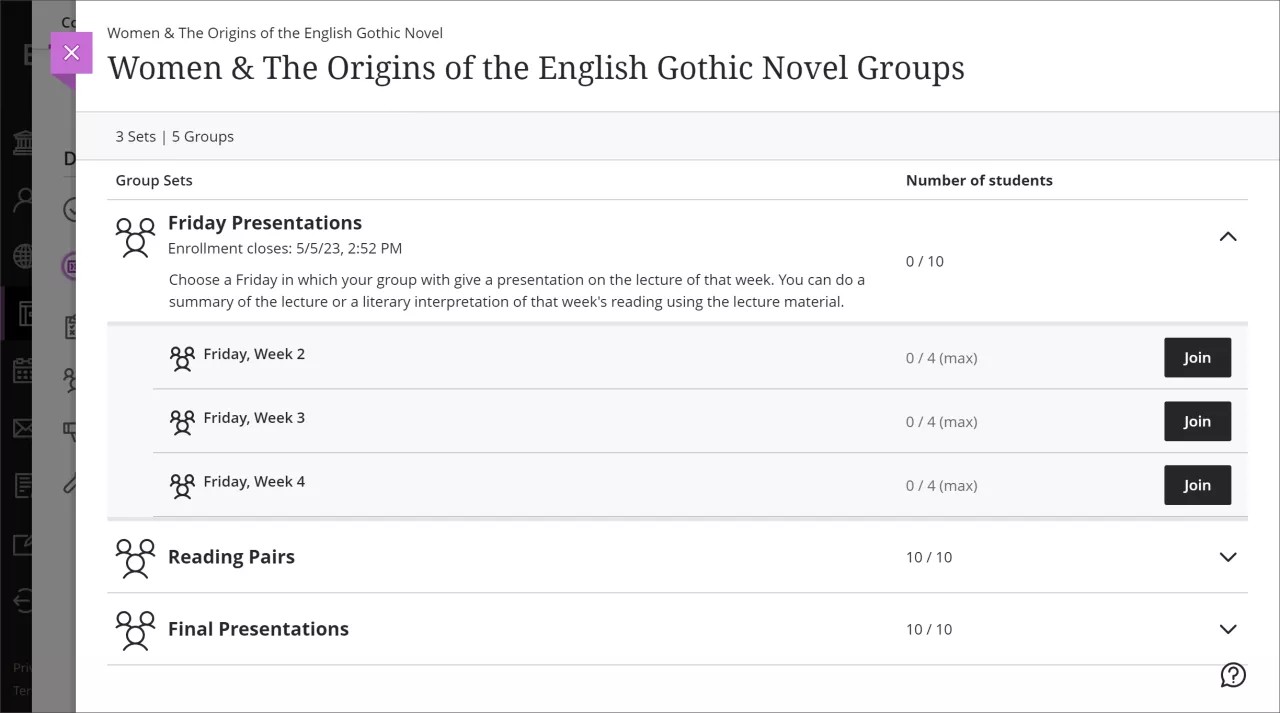
Task: Join the Friday, Week 4 group
Action: (x=1197, y=485)
